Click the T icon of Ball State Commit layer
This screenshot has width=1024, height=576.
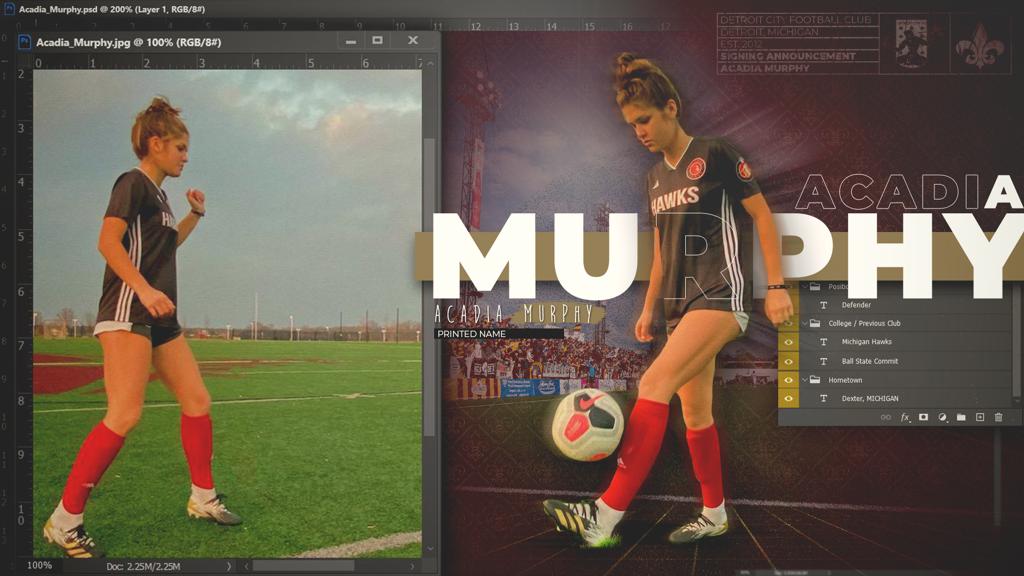point(824,361)
